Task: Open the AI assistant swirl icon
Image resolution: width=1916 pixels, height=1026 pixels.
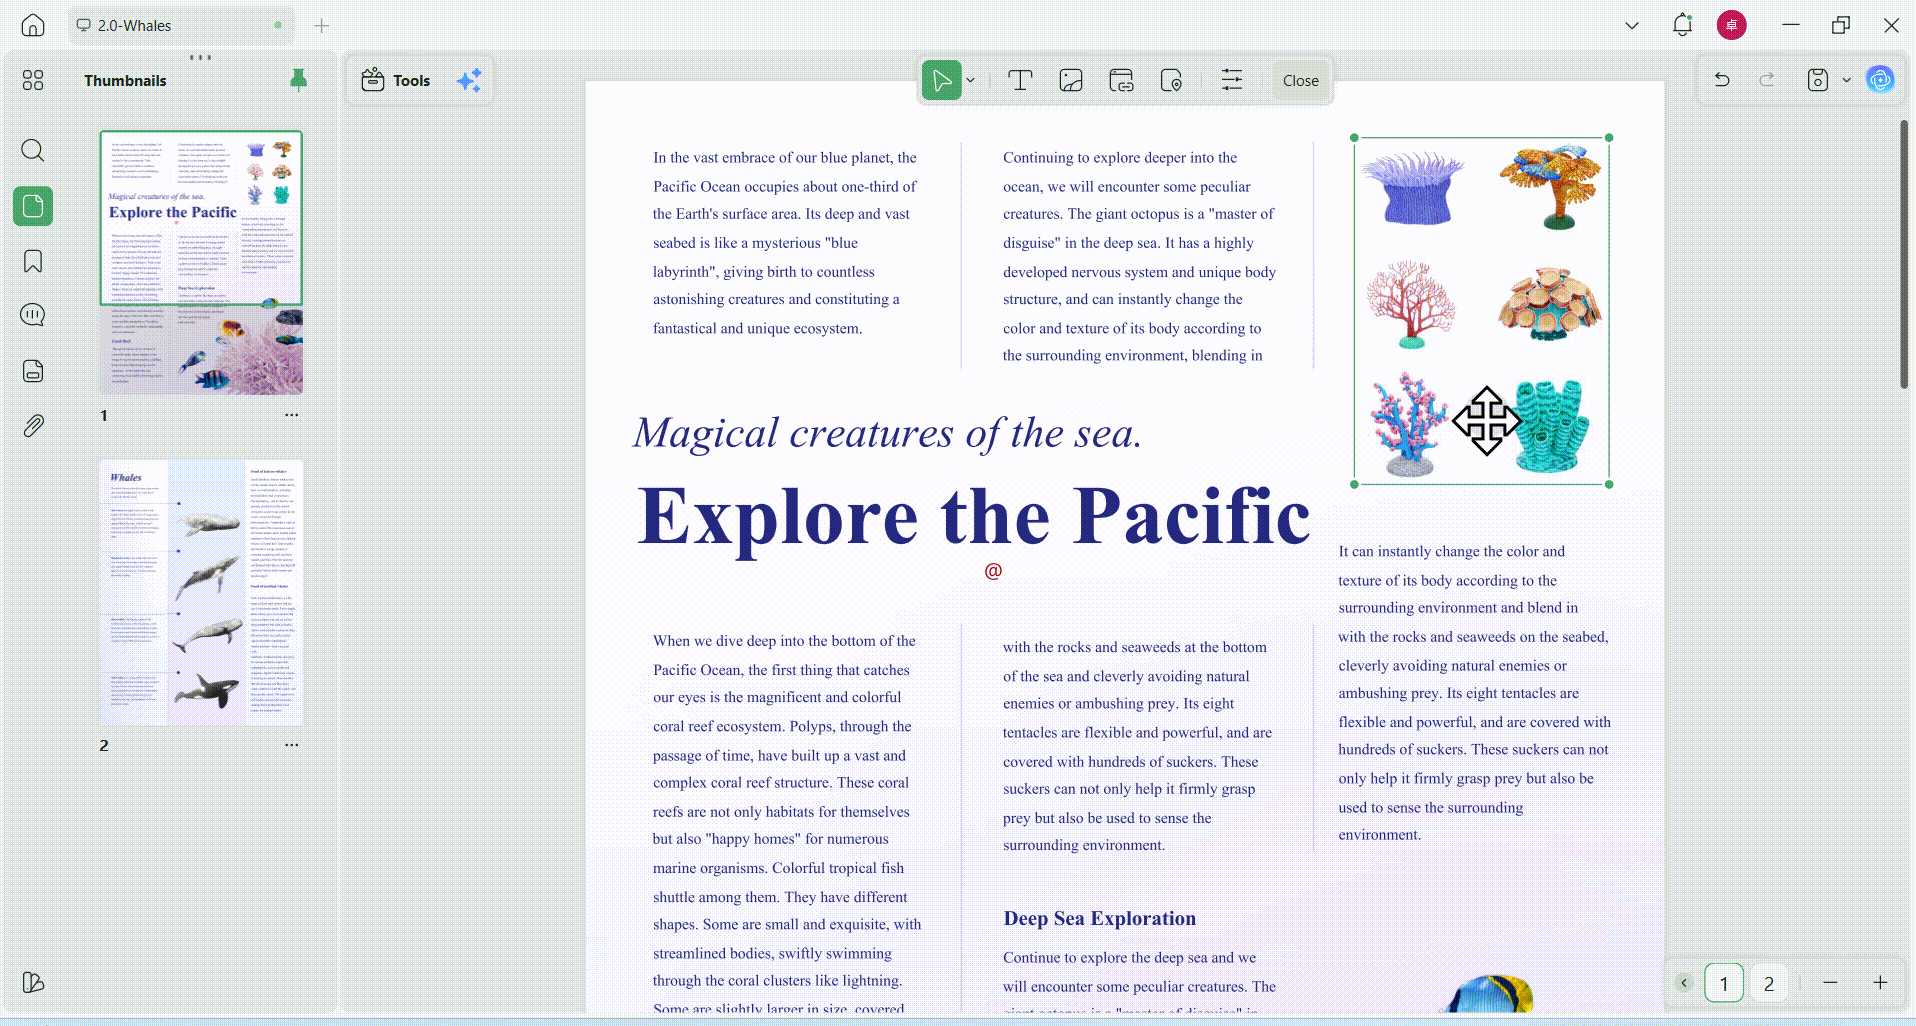Action: point(1880,80)
